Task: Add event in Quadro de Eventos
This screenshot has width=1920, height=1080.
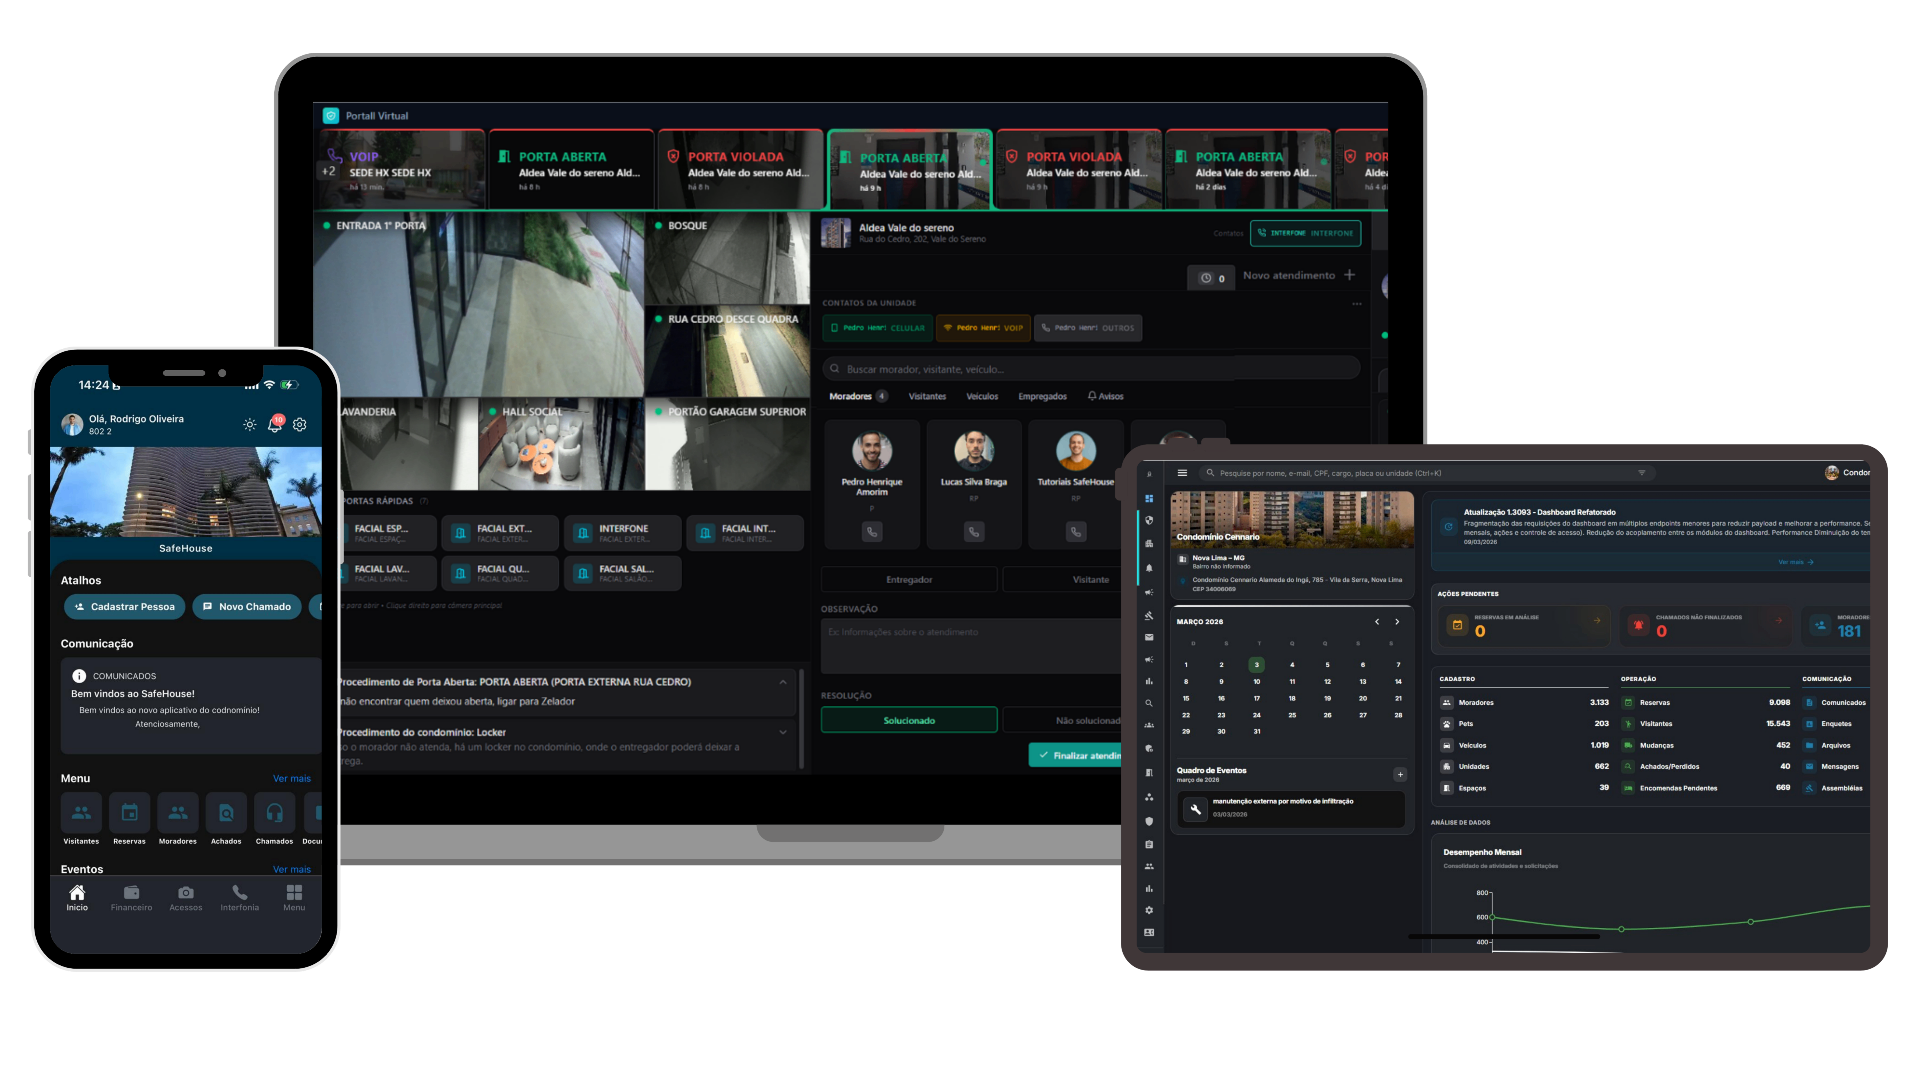Action: 1400,775
